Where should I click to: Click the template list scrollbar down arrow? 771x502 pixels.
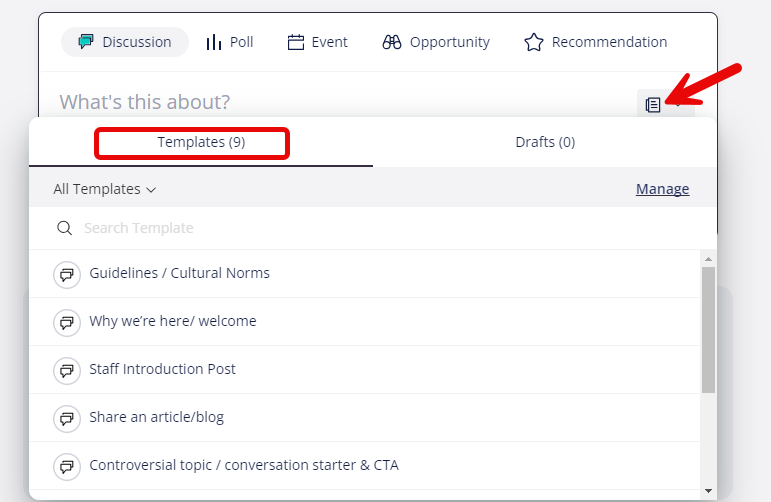[709, 491]
